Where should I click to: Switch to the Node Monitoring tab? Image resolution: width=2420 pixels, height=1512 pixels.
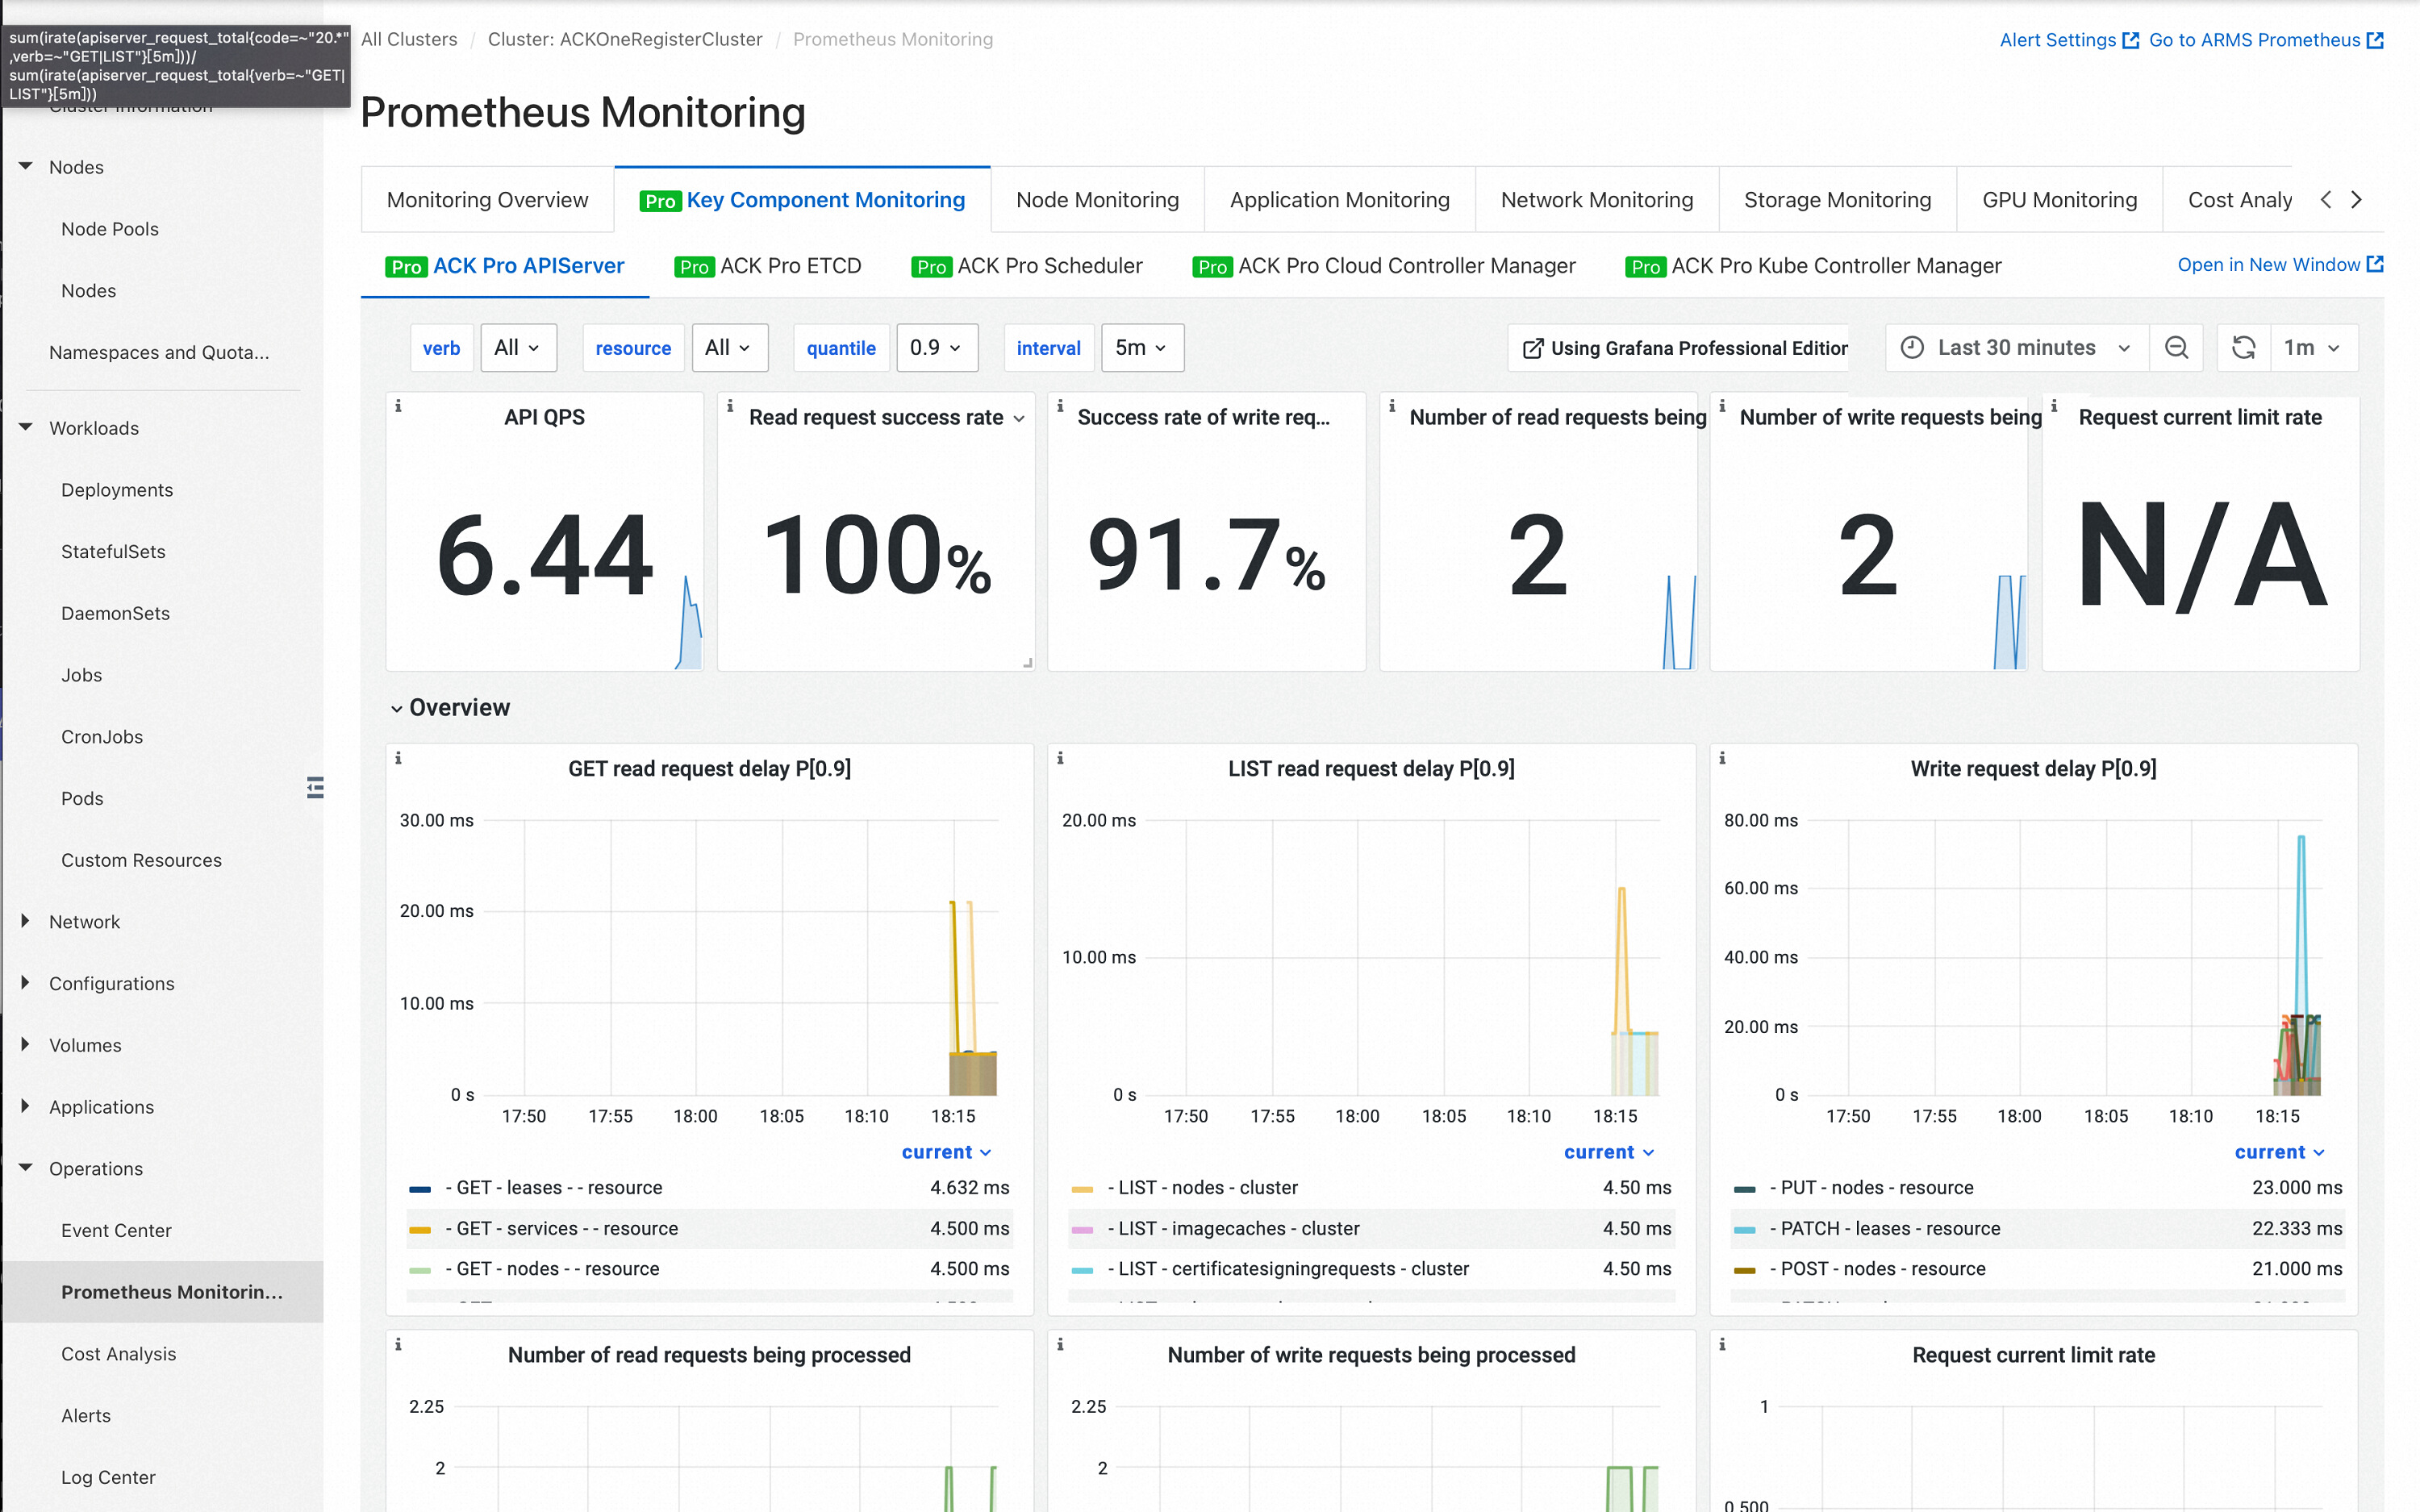[x=1097, y=200]
